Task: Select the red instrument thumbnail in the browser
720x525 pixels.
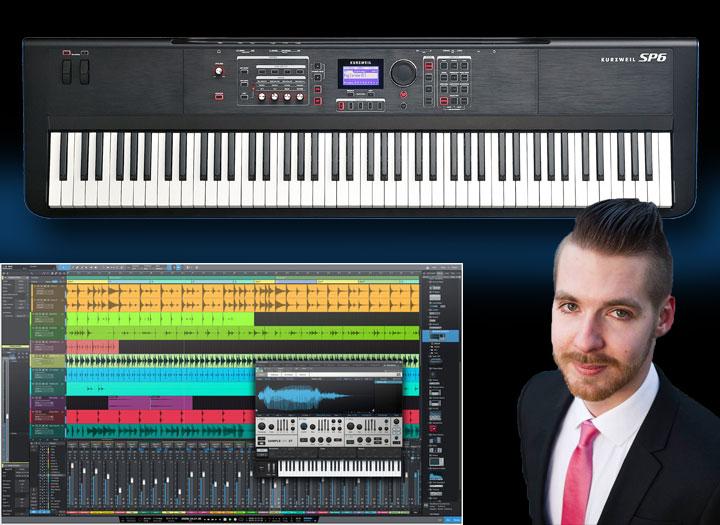Action: point(433,429)
